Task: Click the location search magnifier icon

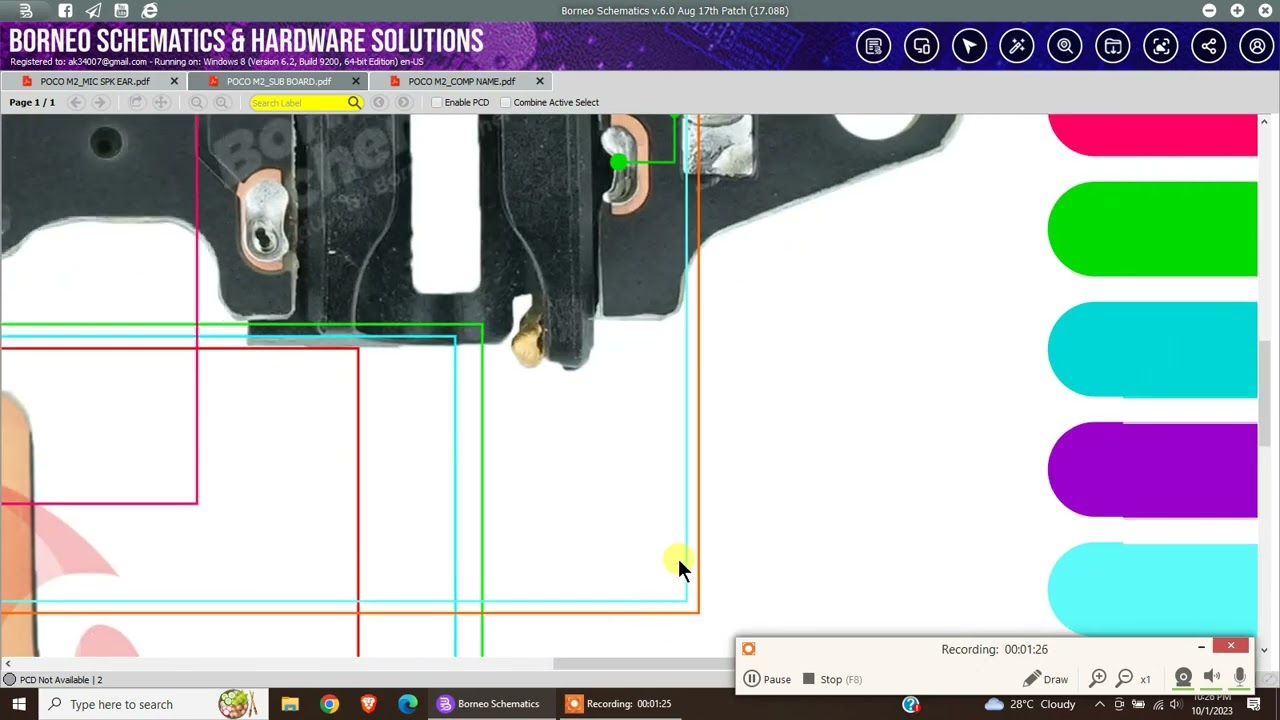Action: tap(1065, 46)
